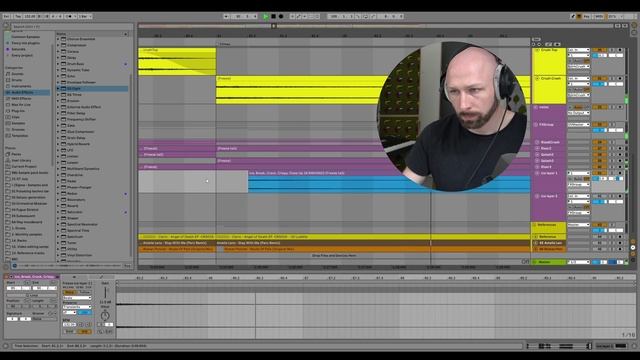
Task: Select Sounds category in browser
Action: point(18,74)
